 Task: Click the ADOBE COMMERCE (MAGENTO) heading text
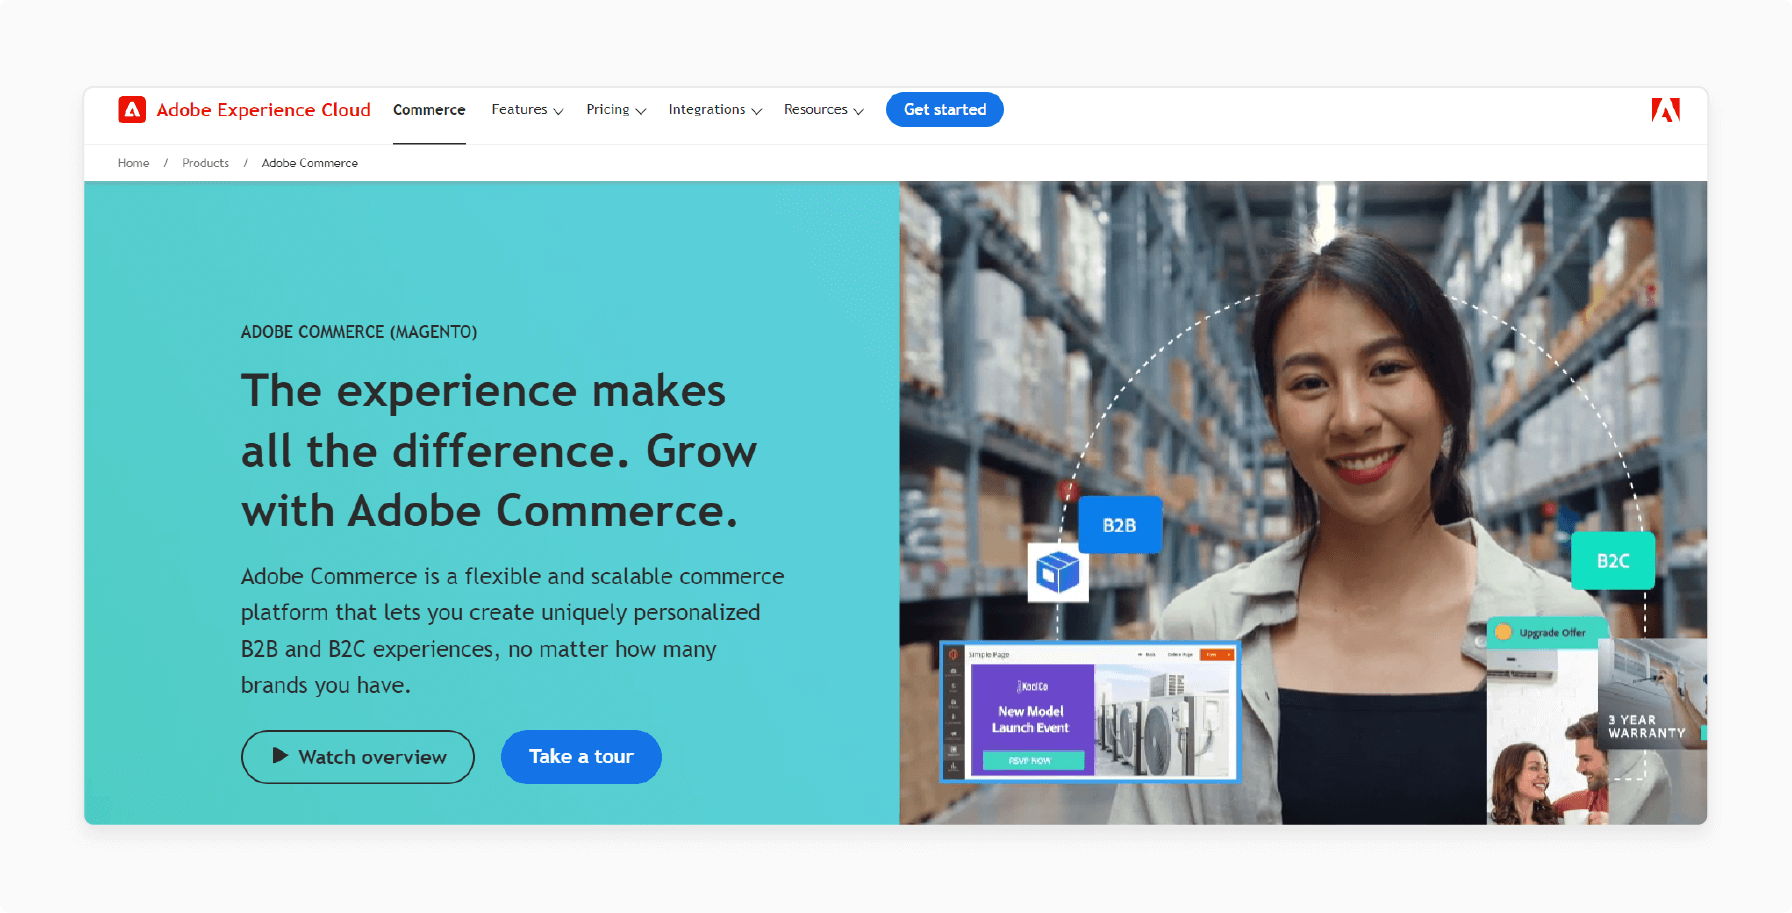coord(359,332)
